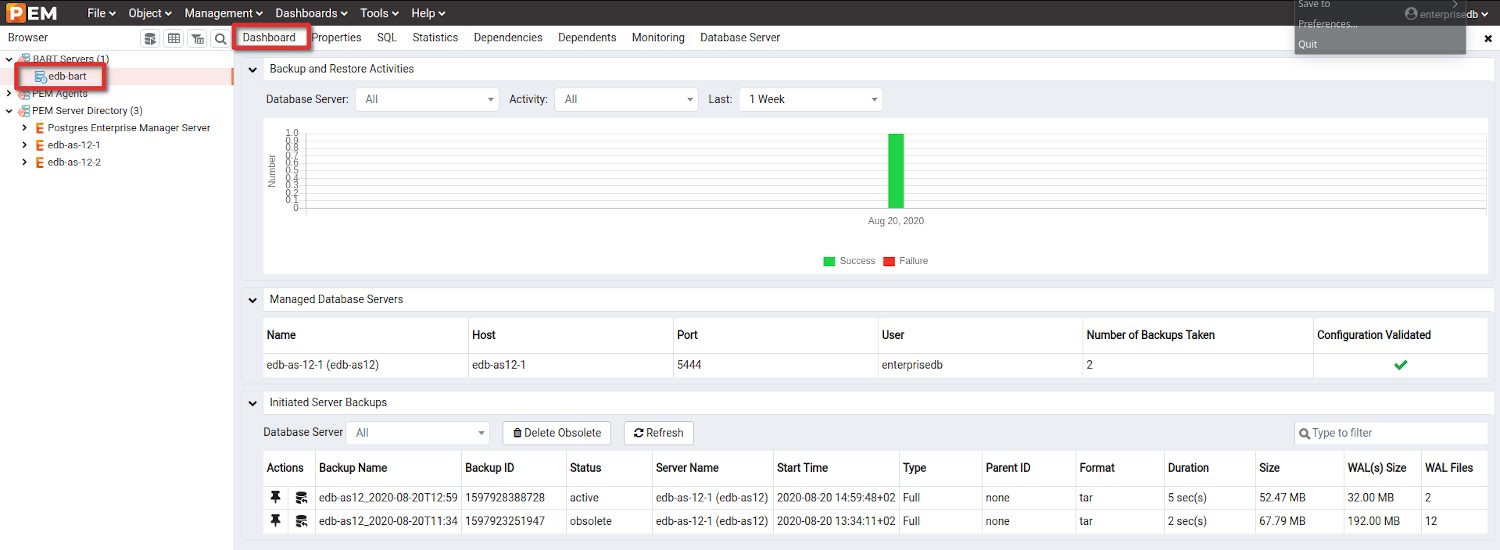This screenshot has height=550, width=1500.
Task: Click the red Failure legend swatch
Action: [889, 261]
